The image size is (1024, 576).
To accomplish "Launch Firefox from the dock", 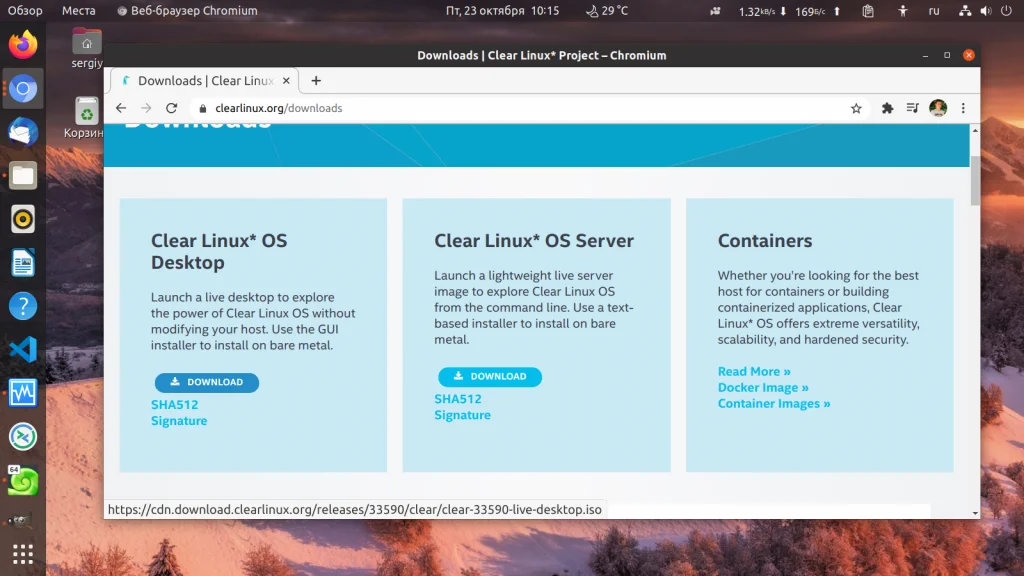I will click(x=23, y=45).
